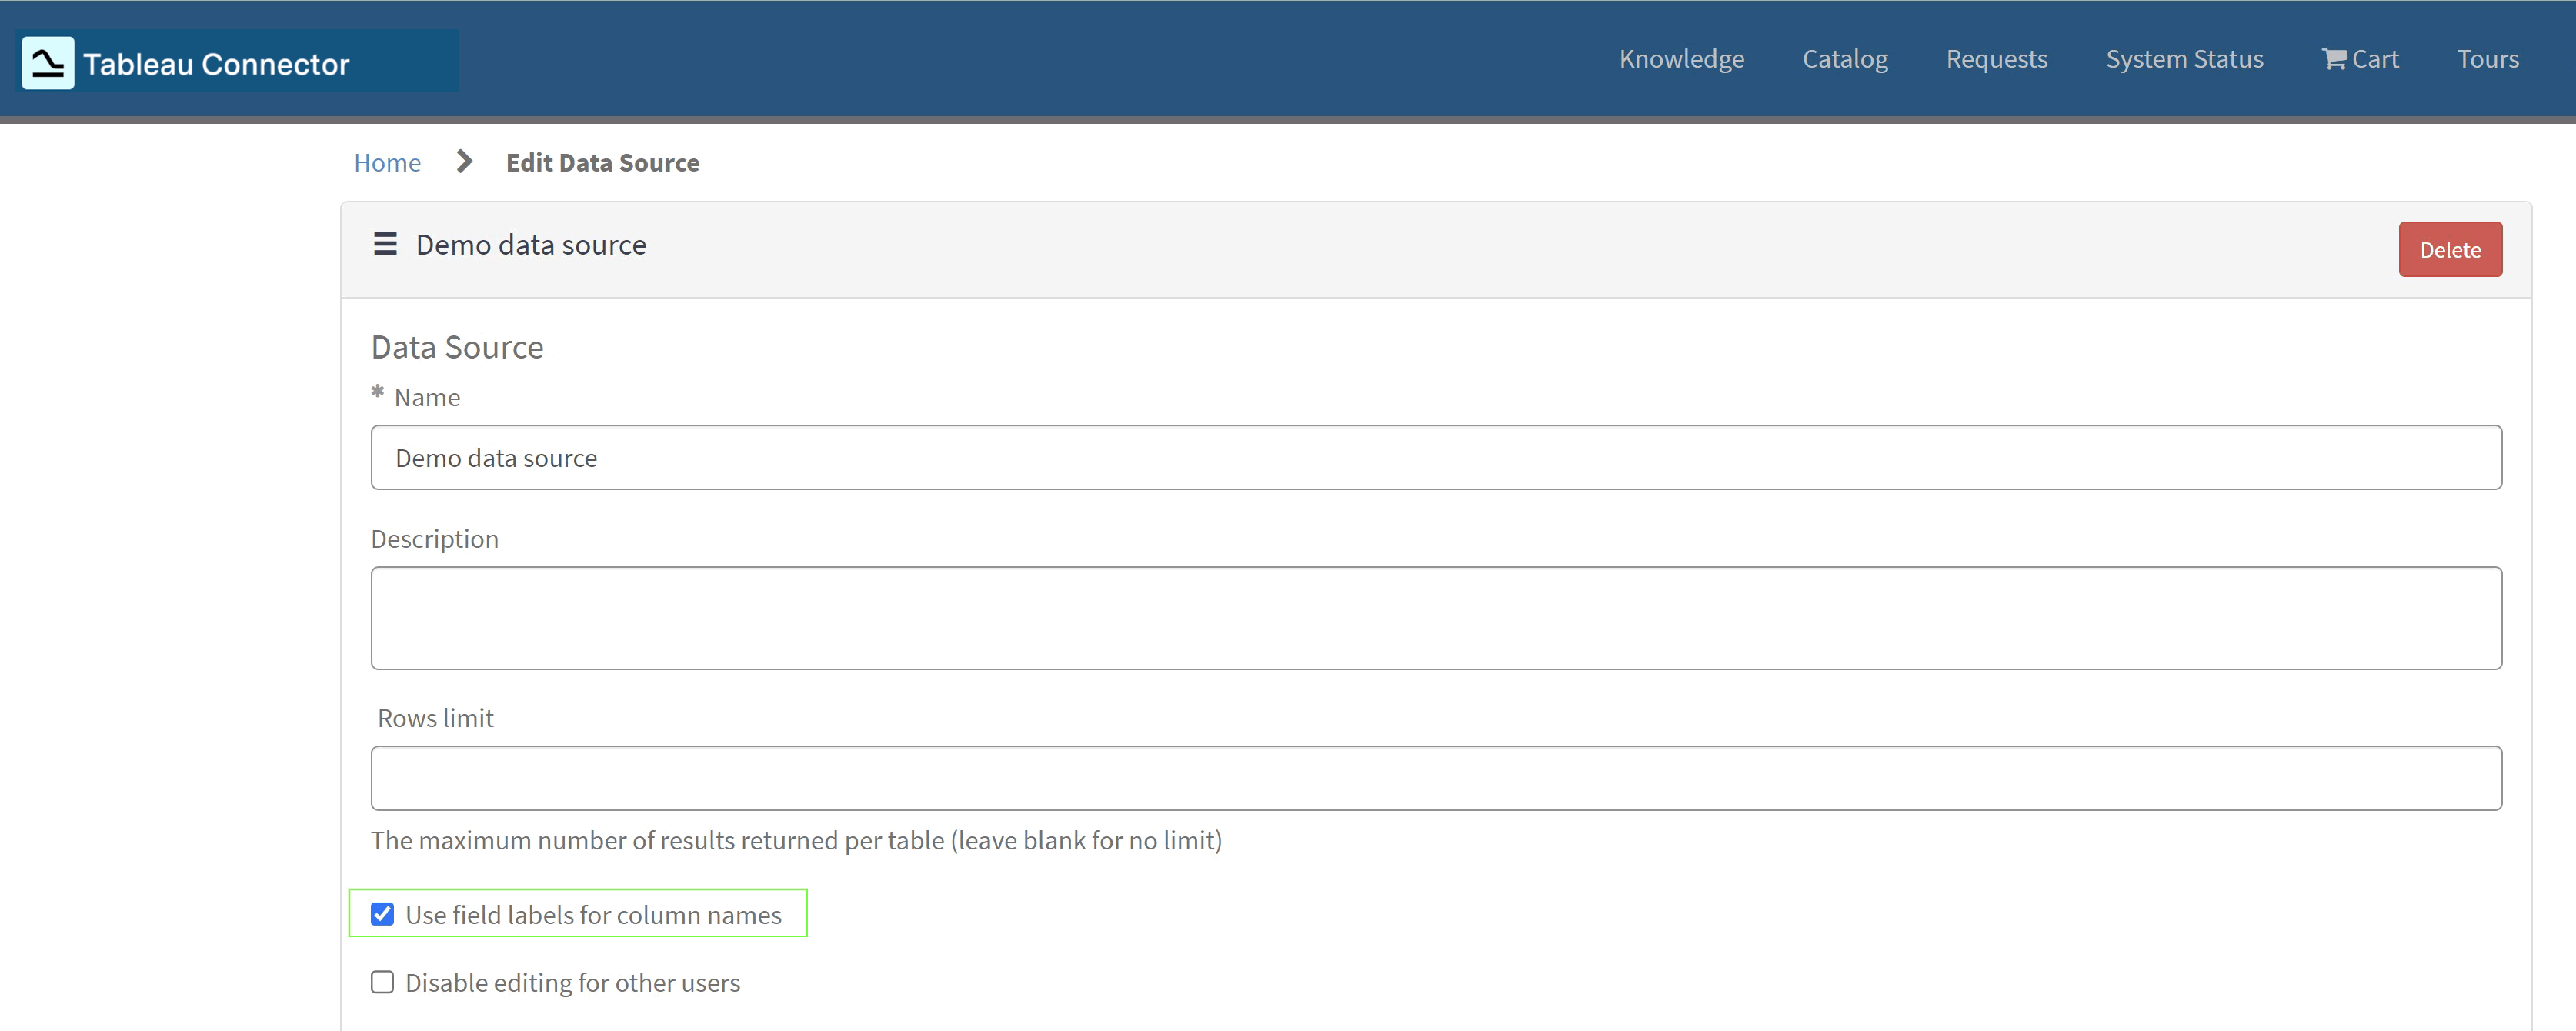Open the Tours section

pos(2488,58)
